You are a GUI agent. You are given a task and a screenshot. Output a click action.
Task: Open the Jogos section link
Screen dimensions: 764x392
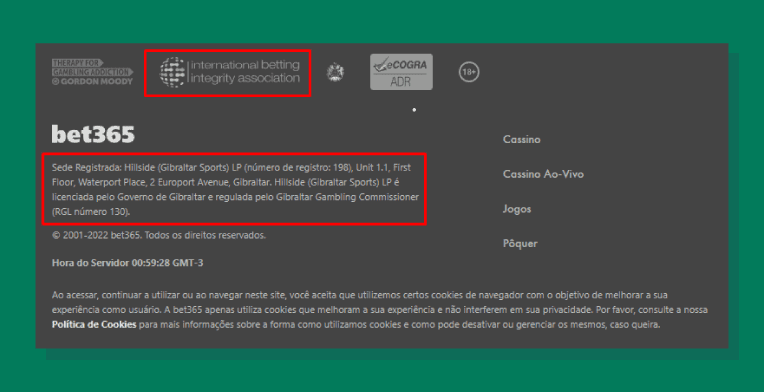pyautogui.click(x=516, y=209)
